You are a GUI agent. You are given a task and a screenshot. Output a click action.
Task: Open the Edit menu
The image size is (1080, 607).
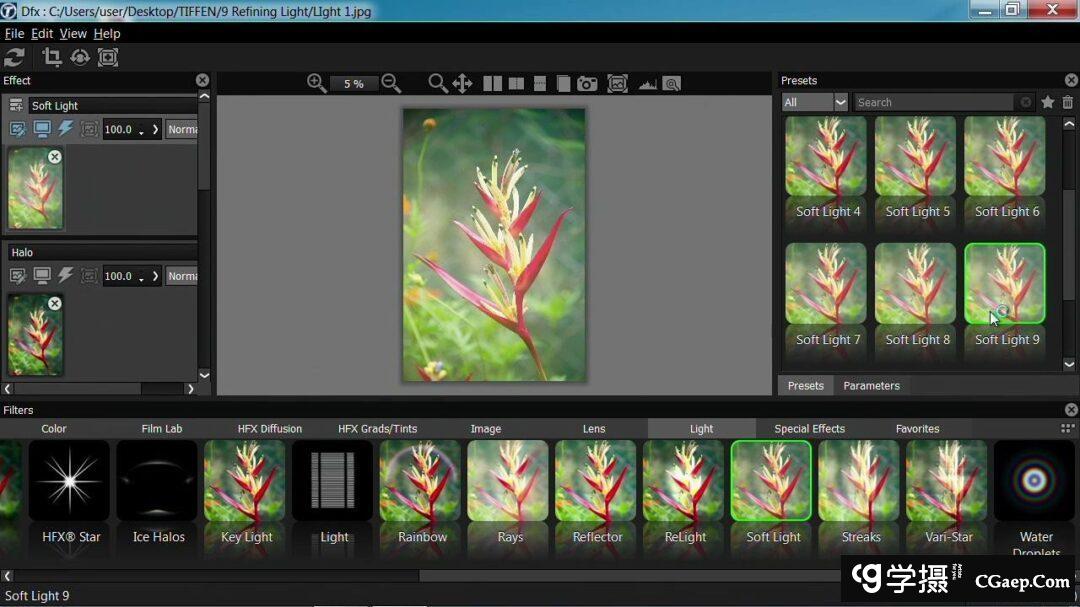42,33
